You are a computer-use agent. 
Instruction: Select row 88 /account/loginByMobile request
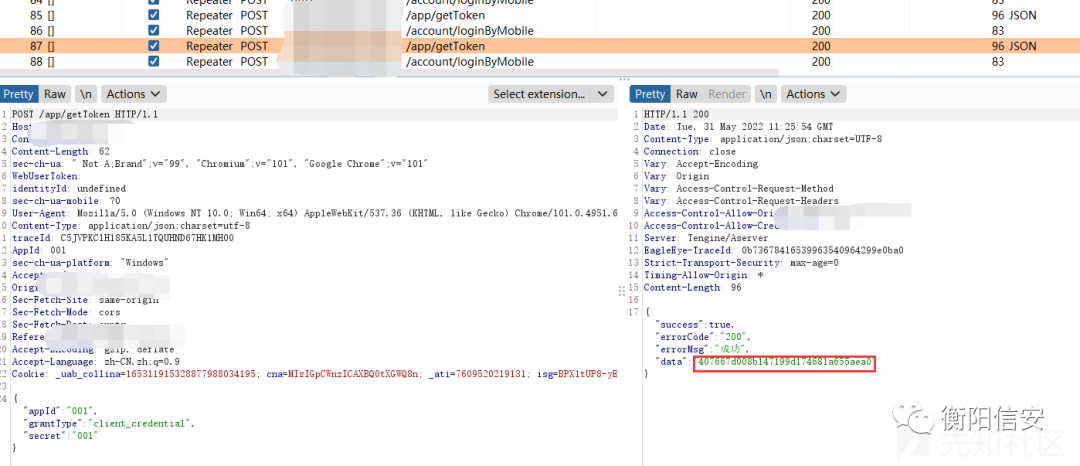[x=469, y=61]
